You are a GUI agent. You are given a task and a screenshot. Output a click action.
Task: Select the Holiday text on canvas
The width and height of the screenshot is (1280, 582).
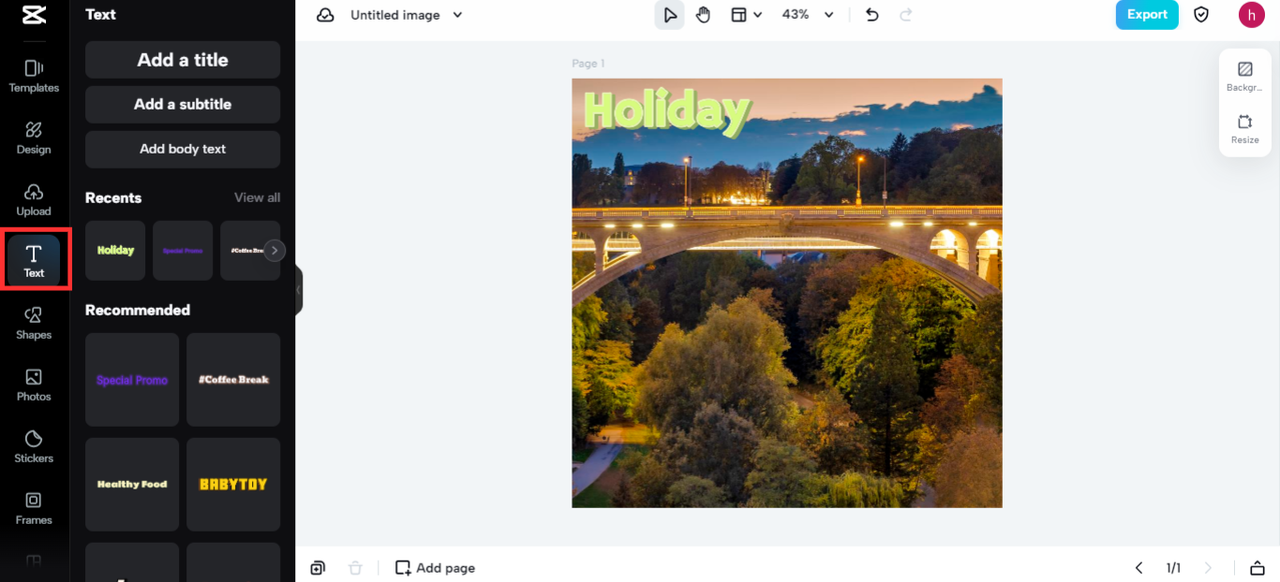pyautogui.click(x=666, y=111)
